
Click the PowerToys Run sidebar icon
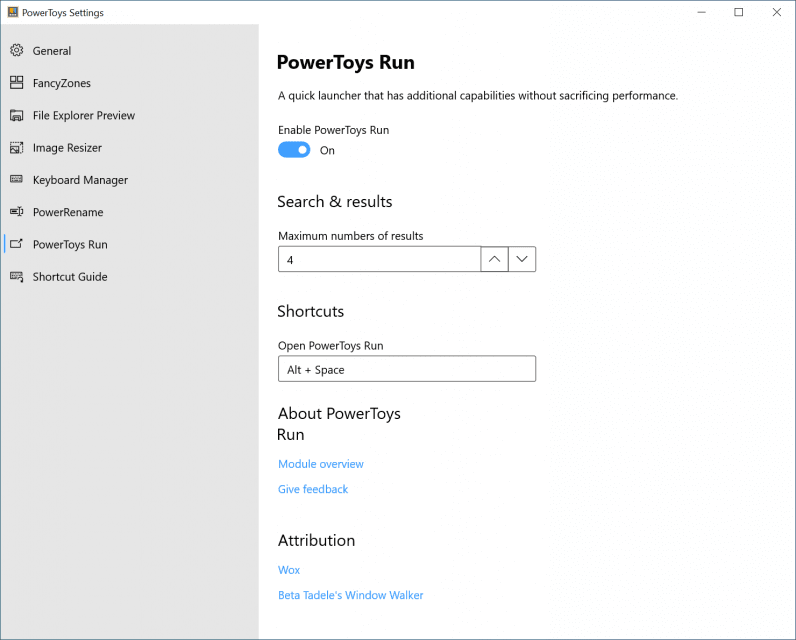pos(16,244)
